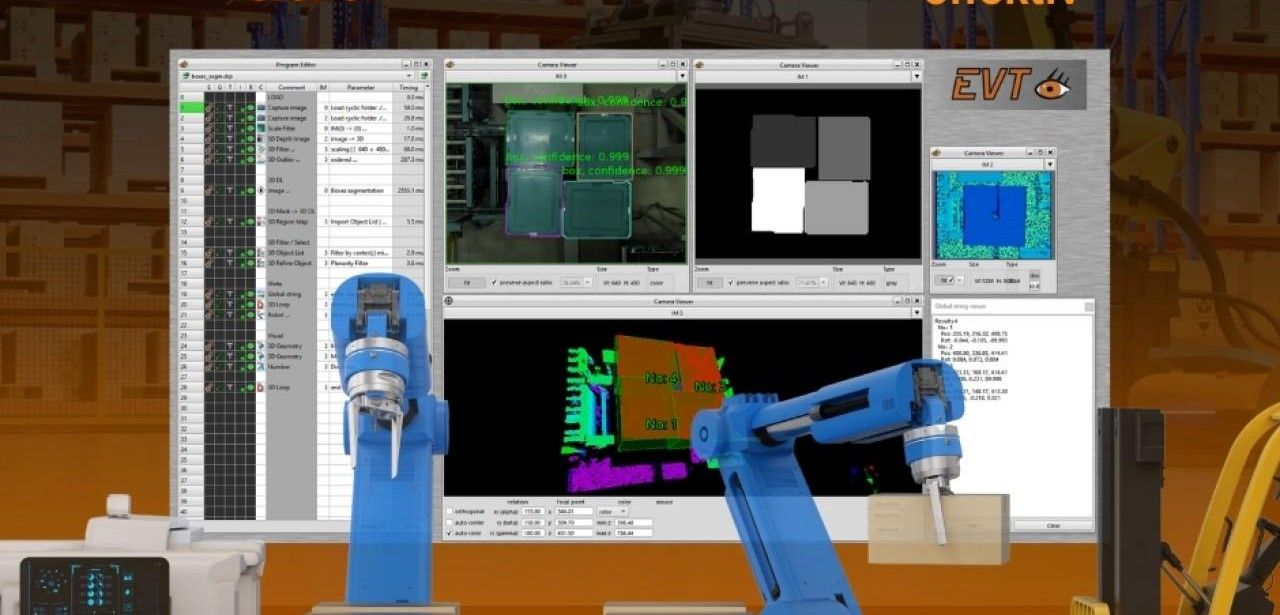Click the Parameter column header
This screenshot has width=1280, height=615.
click(360, 87)
